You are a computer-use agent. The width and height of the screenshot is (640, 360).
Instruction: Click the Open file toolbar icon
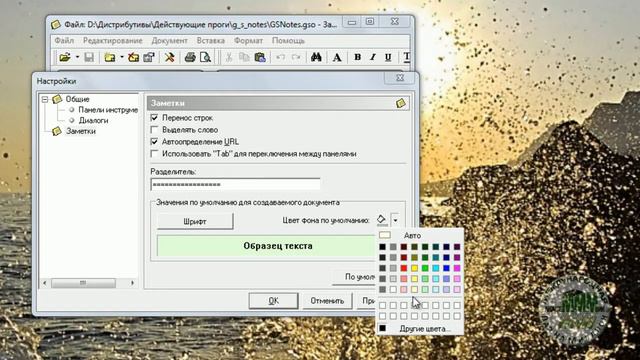click(x=64, y=57)
